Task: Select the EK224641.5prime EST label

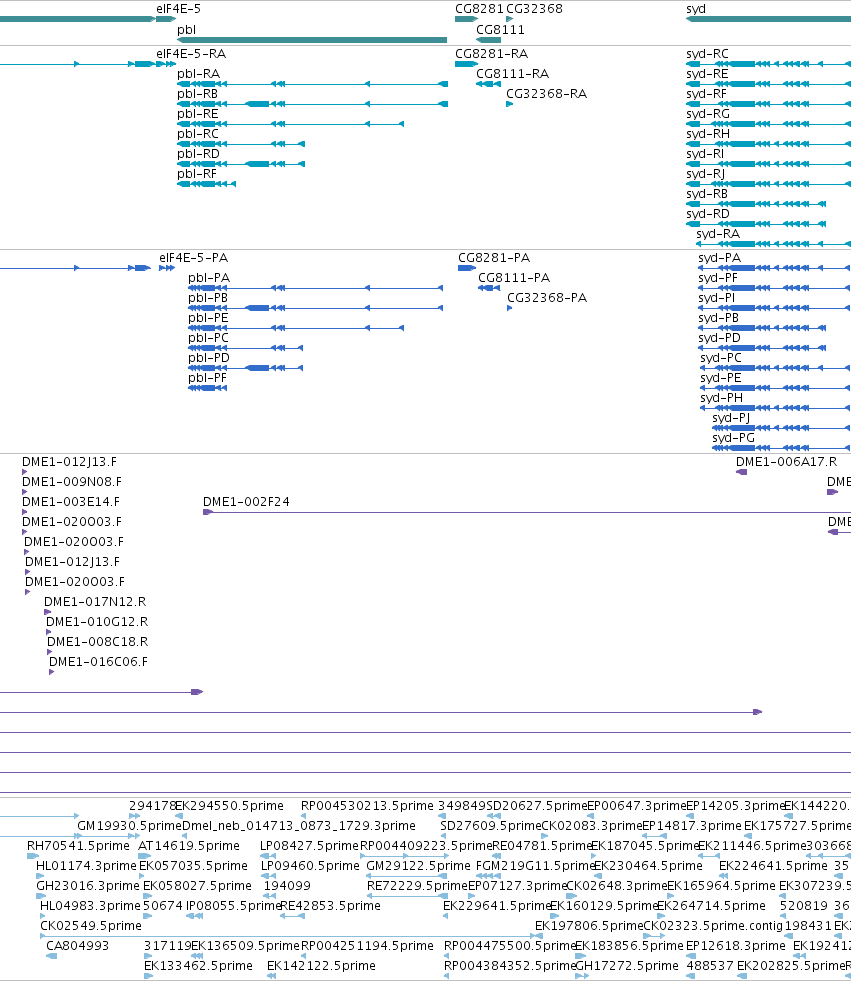Action: click(x=773, y=866)
